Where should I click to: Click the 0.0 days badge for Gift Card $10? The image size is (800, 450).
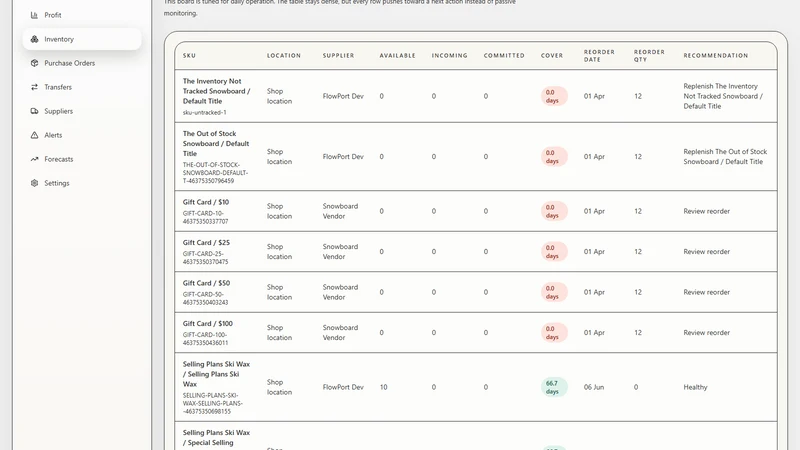tap(554, 211)
